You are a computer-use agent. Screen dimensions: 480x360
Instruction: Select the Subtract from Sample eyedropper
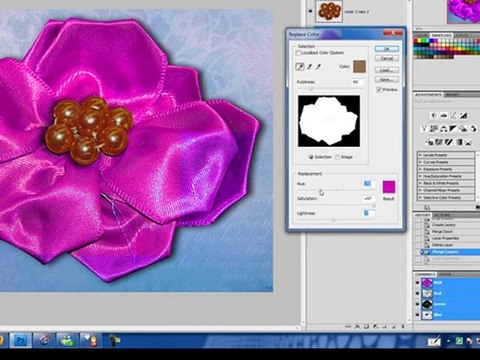click(318, 67)
